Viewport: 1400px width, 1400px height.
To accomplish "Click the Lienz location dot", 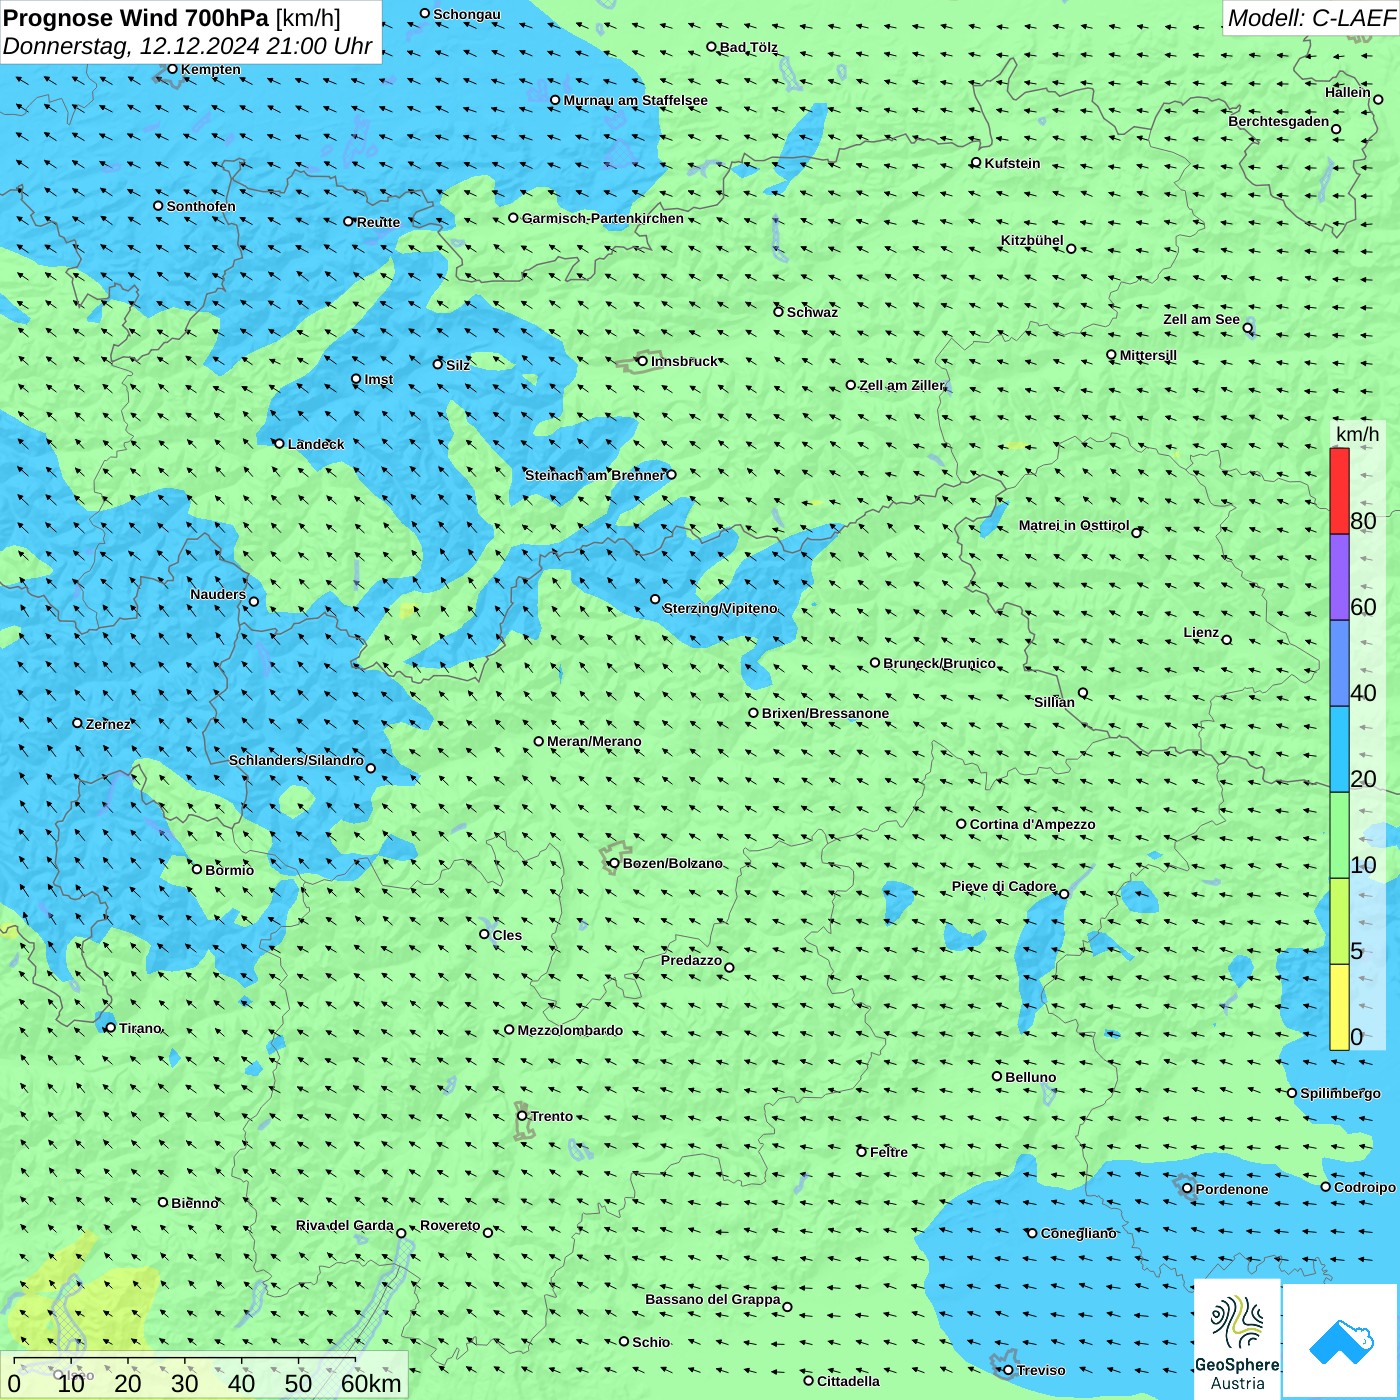I will [1227, 640].
